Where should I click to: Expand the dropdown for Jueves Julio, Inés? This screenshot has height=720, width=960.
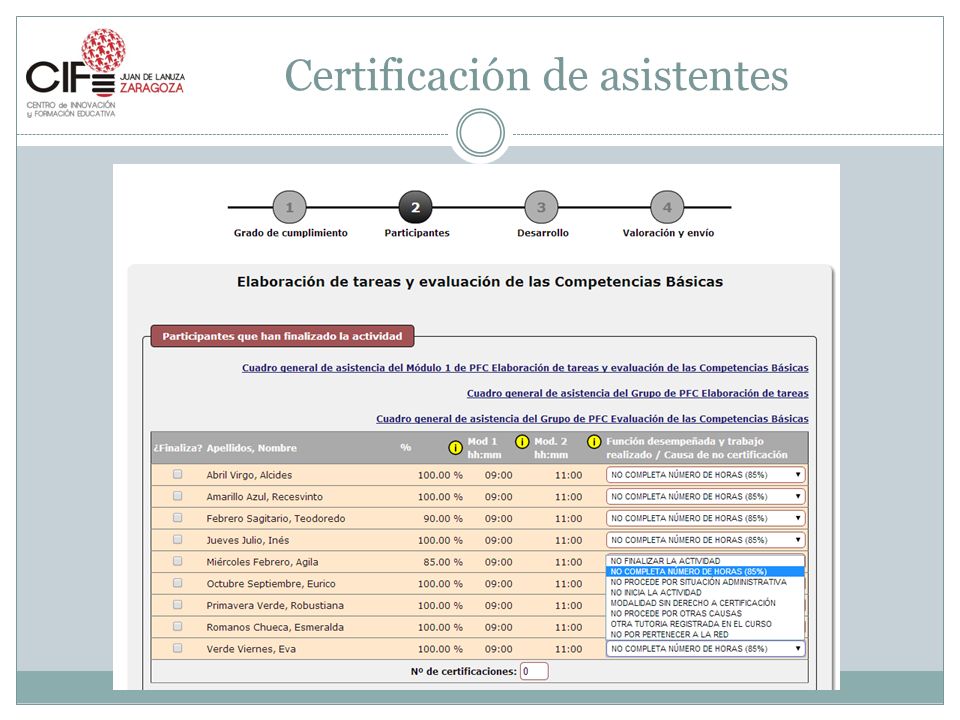point(705,540)
